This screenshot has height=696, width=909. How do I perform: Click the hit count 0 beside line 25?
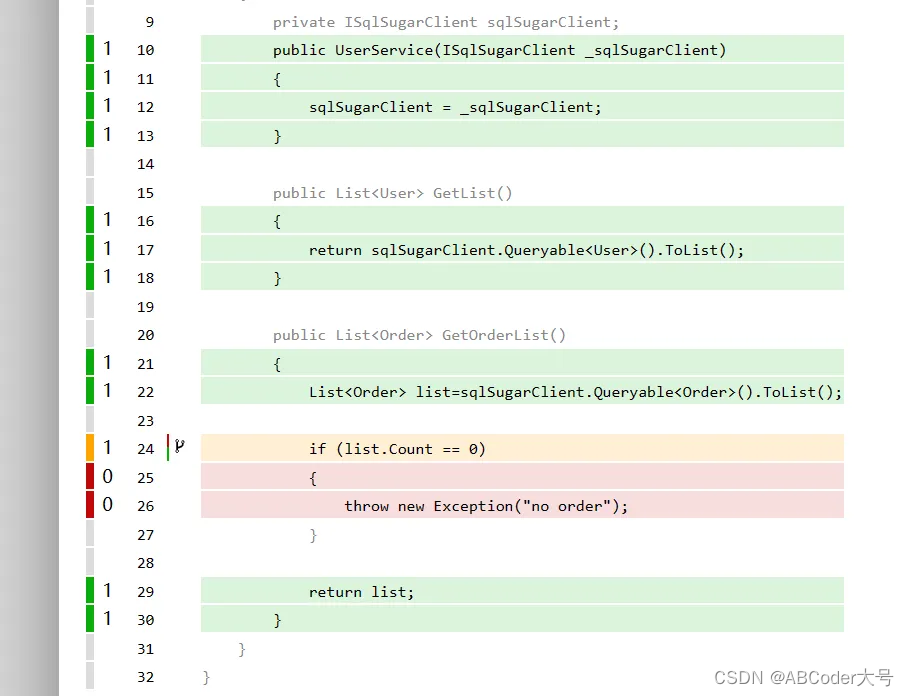pyautogui.click(x=107, y=477)
